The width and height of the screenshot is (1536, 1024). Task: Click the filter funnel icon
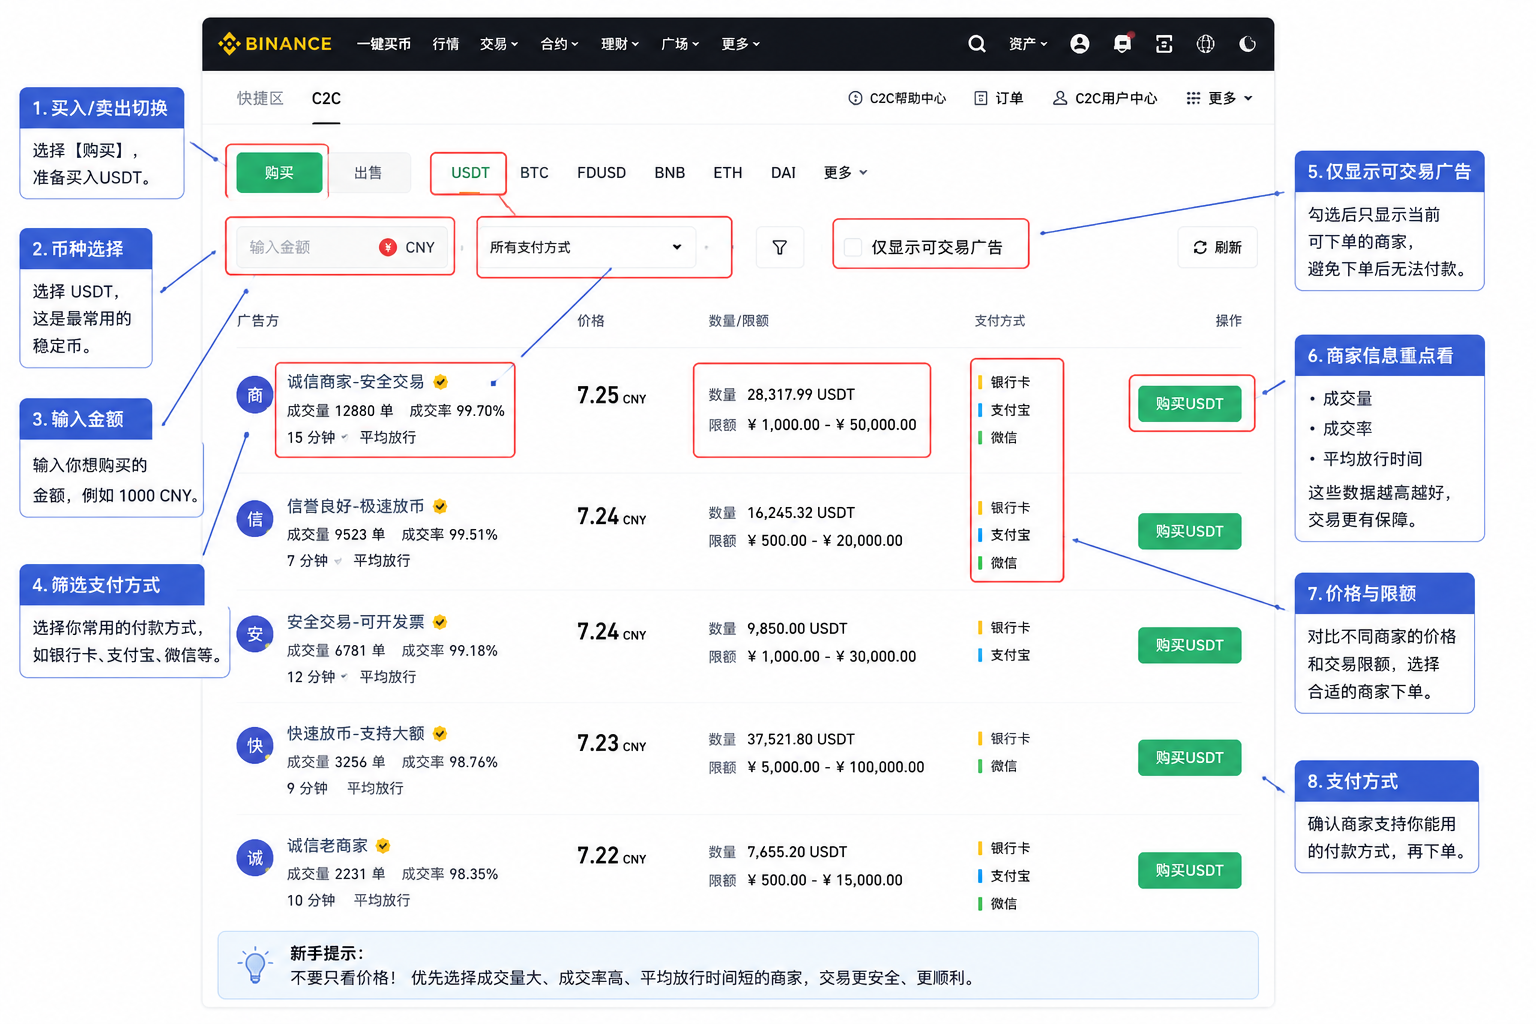780,247
